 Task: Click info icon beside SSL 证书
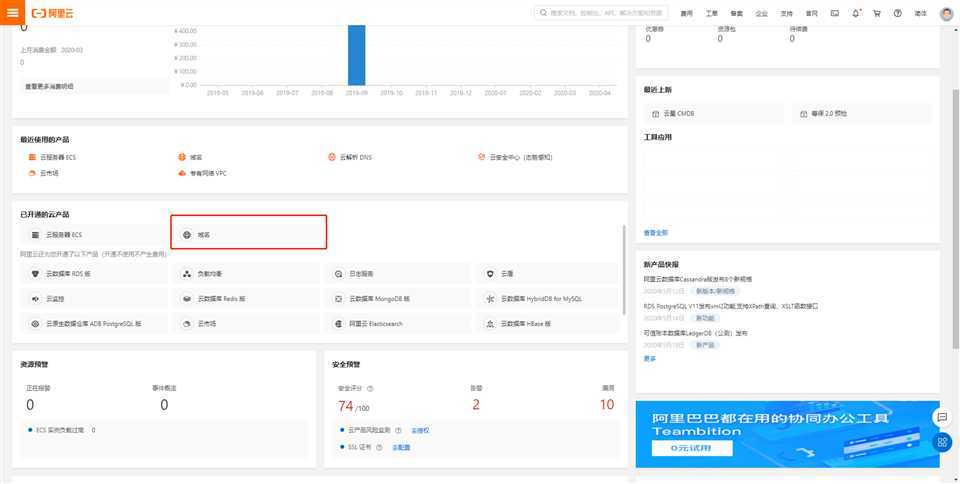380,448
